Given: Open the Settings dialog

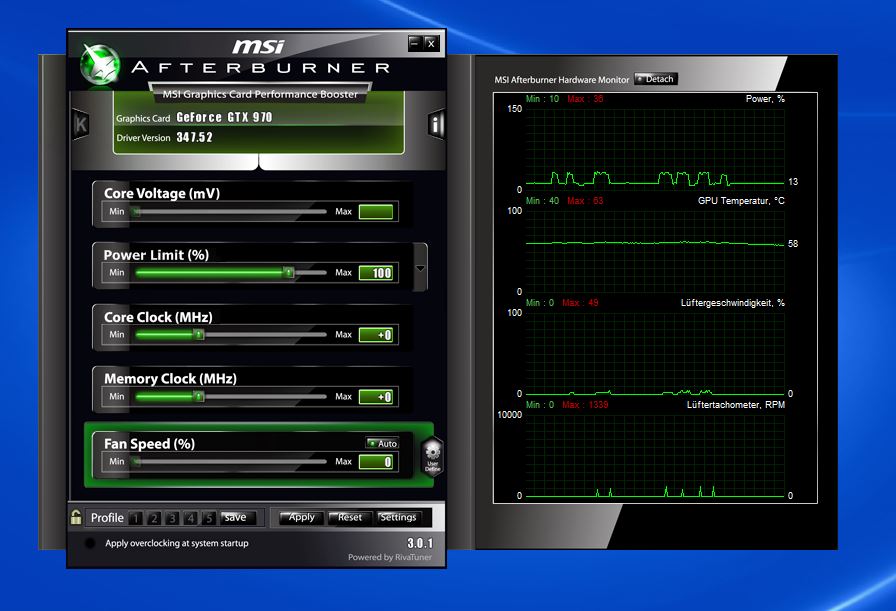Looking at the screenshot, I should pyautogui.click(x=398, y=517).
